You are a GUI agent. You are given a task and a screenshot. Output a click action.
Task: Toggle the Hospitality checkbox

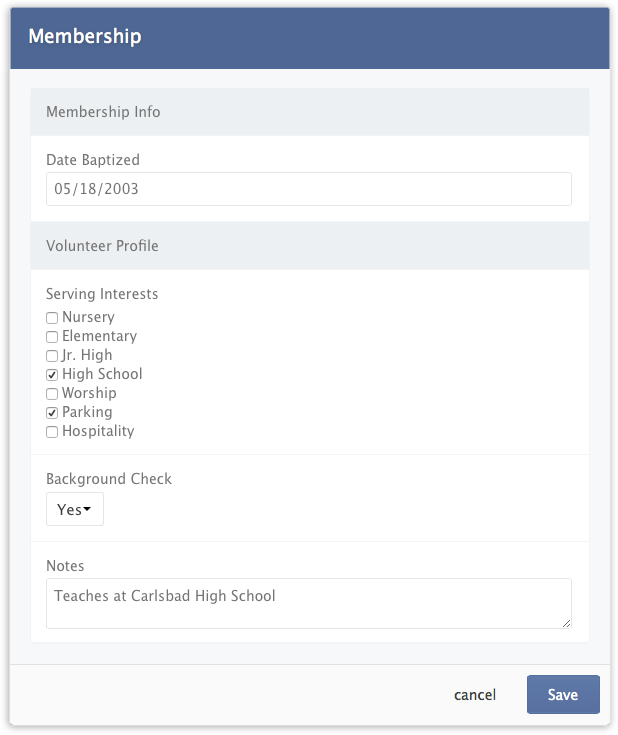pos(52,432)
